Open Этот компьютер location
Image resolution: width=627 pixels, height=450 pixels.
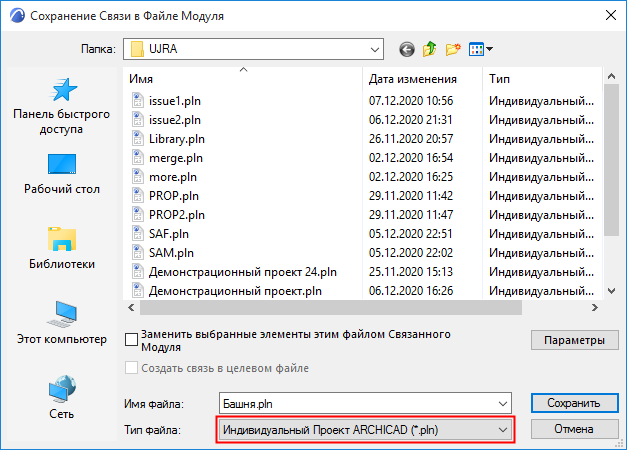pyautogui.click(x=62, y=323)
